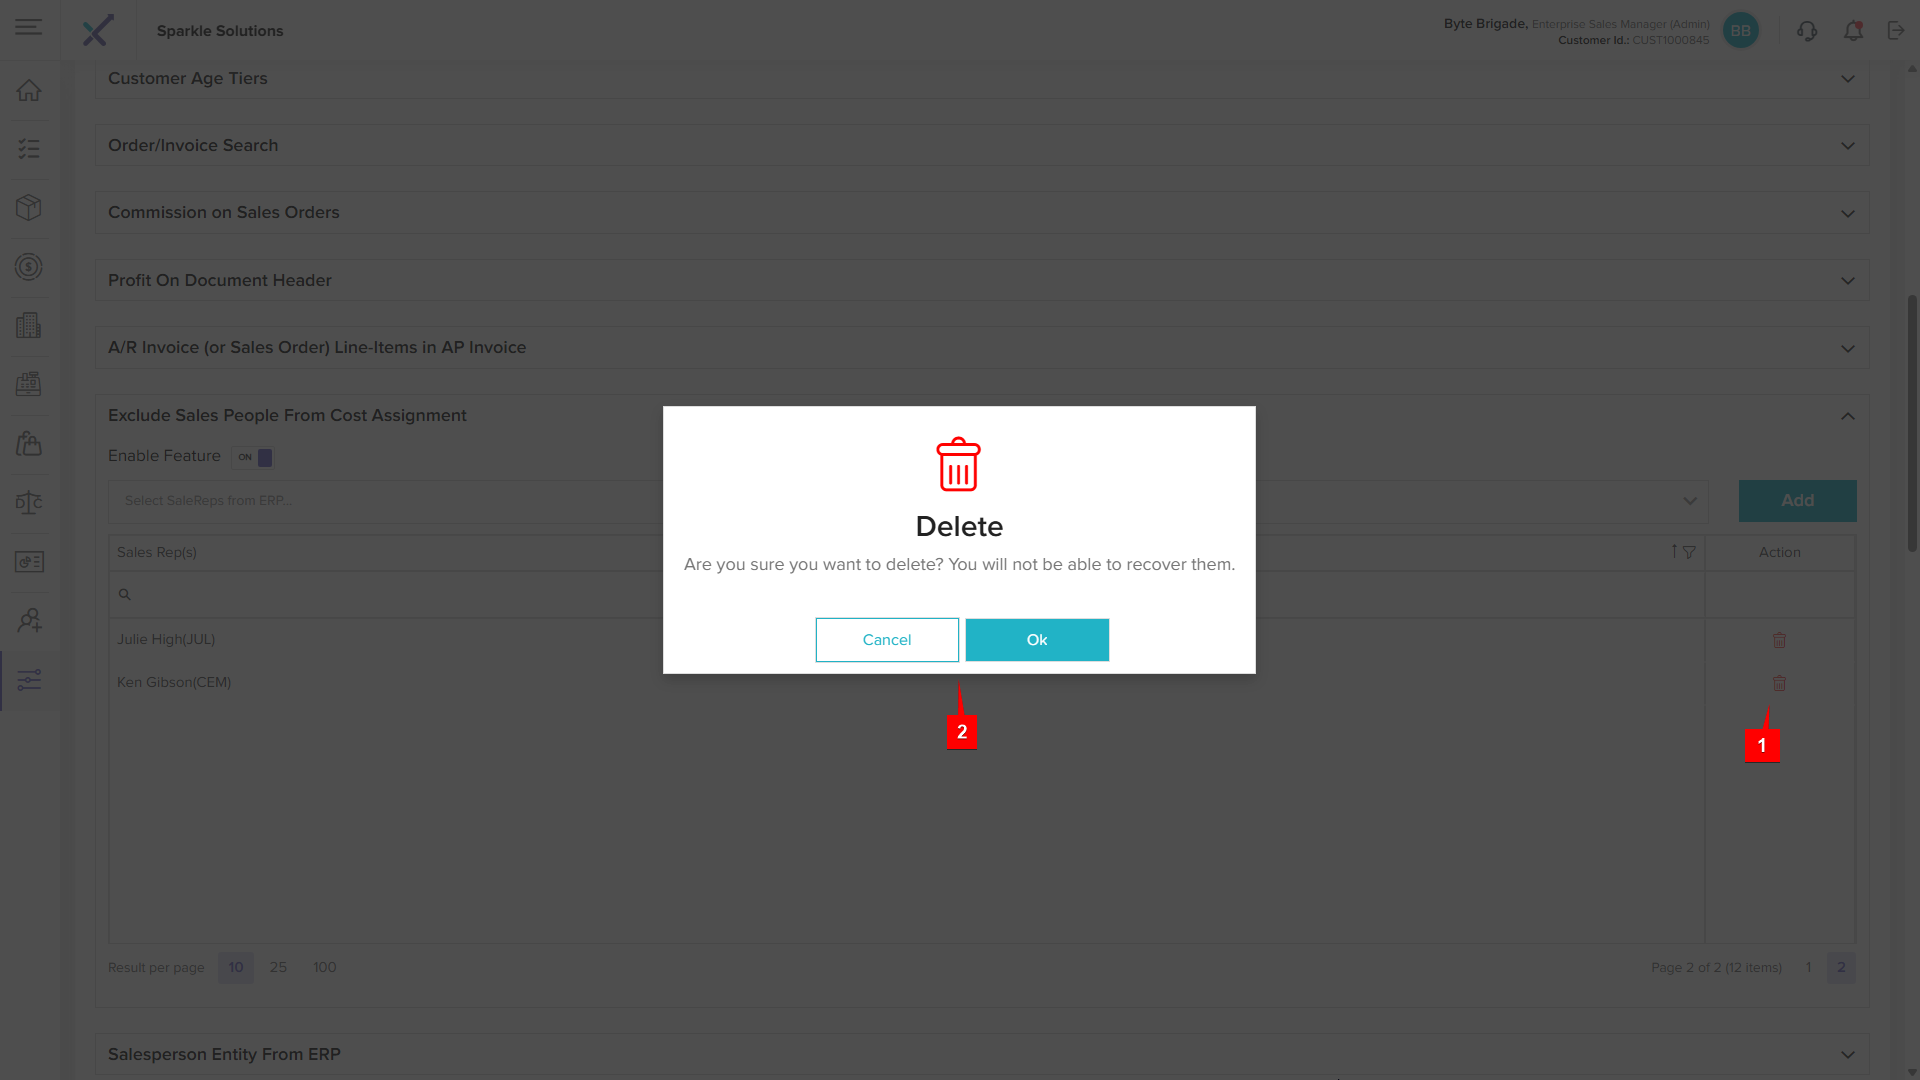Screen dimensions: 1920x1080
Task: Click the Sales Rep(s) filter icon
Action: pyautogui.click(x=1689, y=552)
